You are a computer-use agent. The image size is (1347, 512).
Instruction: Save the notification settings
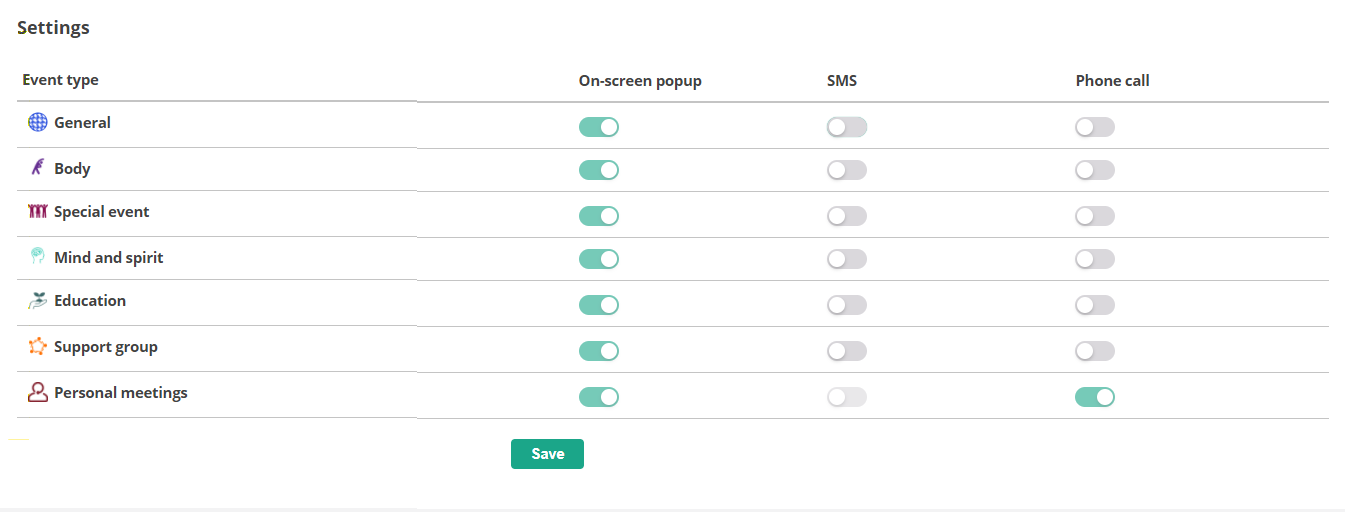(x=547, y=454)
